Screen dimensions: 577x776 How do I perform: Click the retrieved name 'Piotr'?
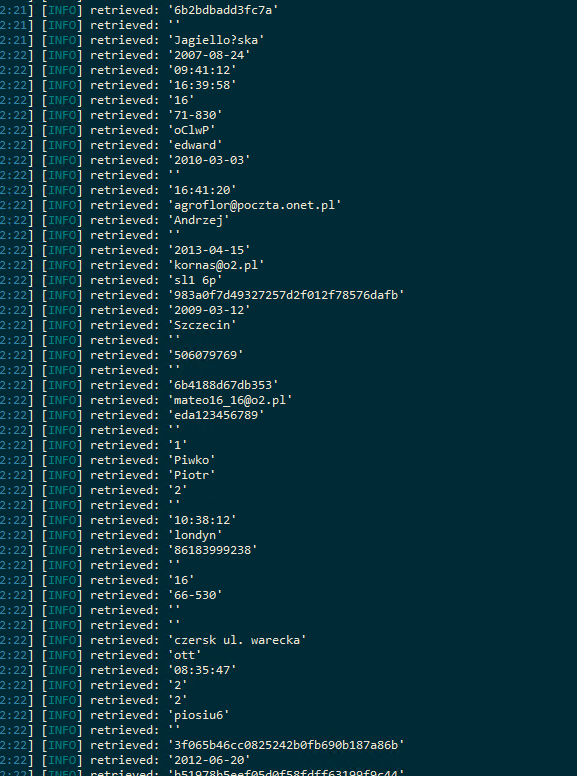192,475
